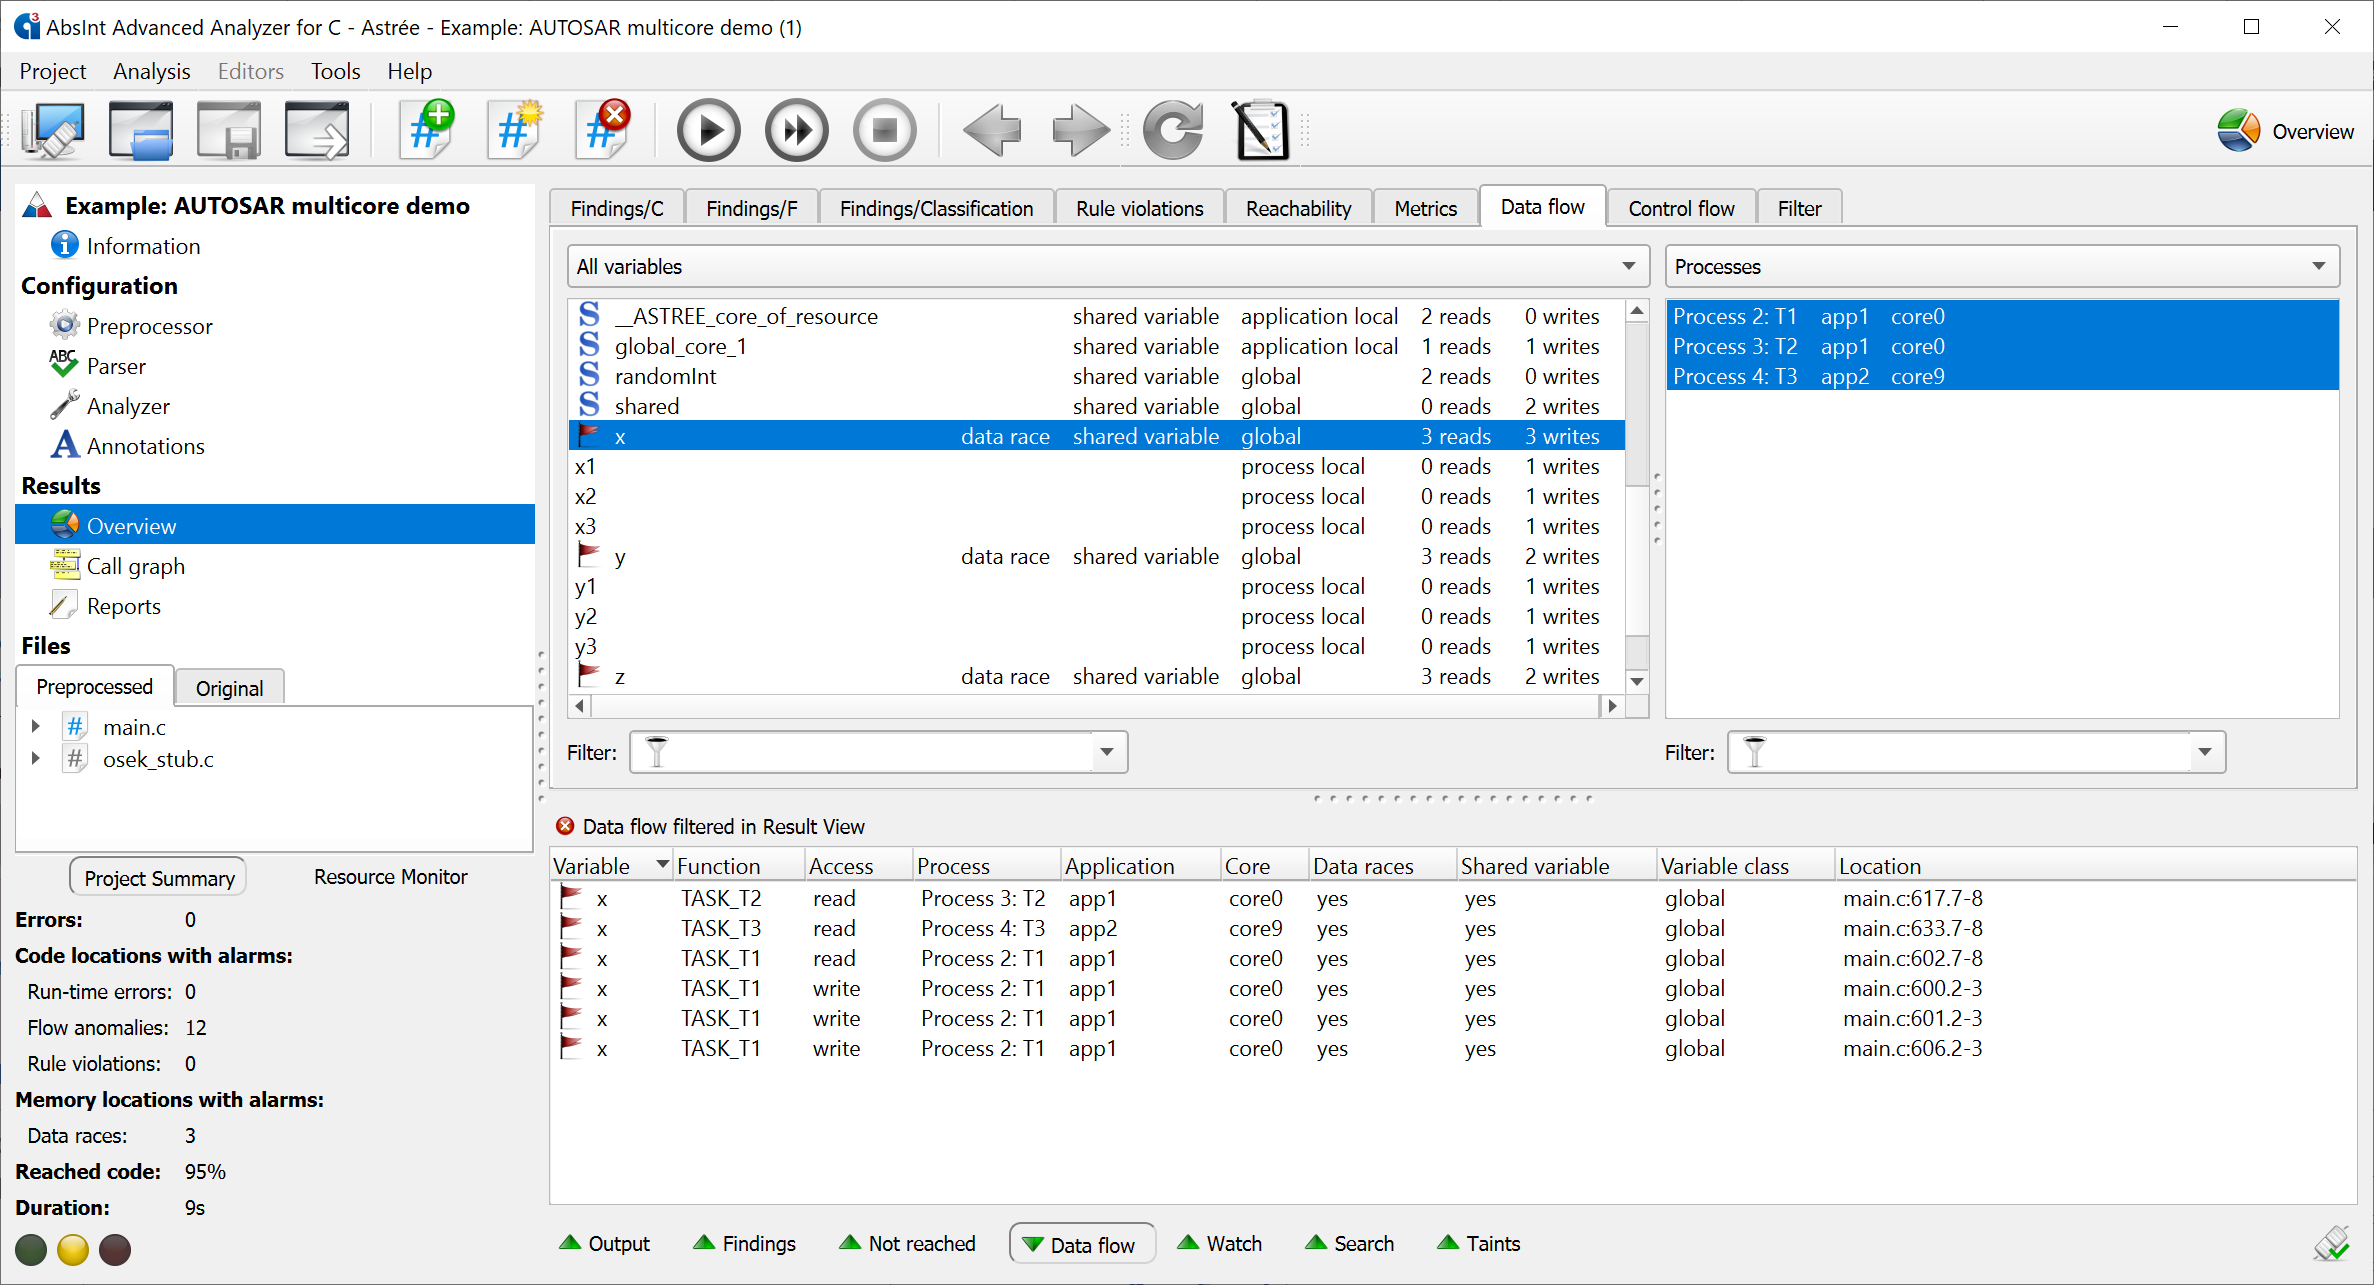Screen dimensions: 2374x1285
Task: Click the clipboard notes toolbar icon
Action: pyautogui.click(x=1261, y=130)
